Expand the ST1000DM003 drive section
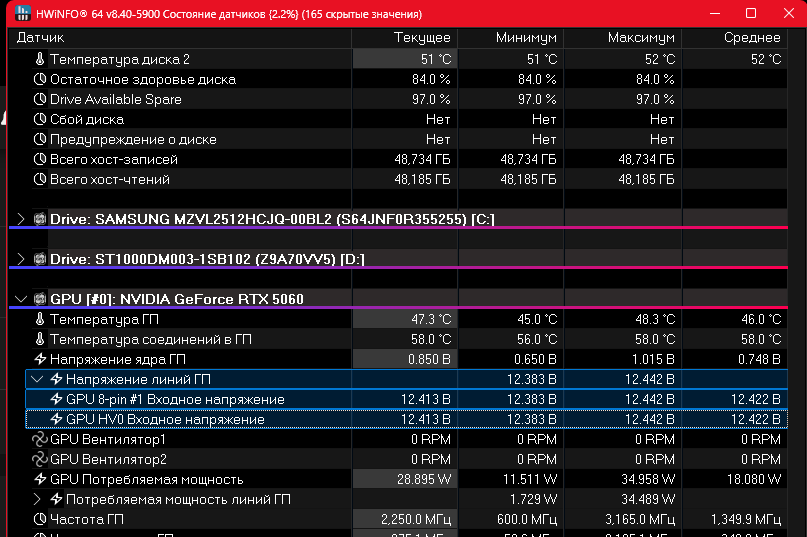807x537 pixels. [21, 260]
